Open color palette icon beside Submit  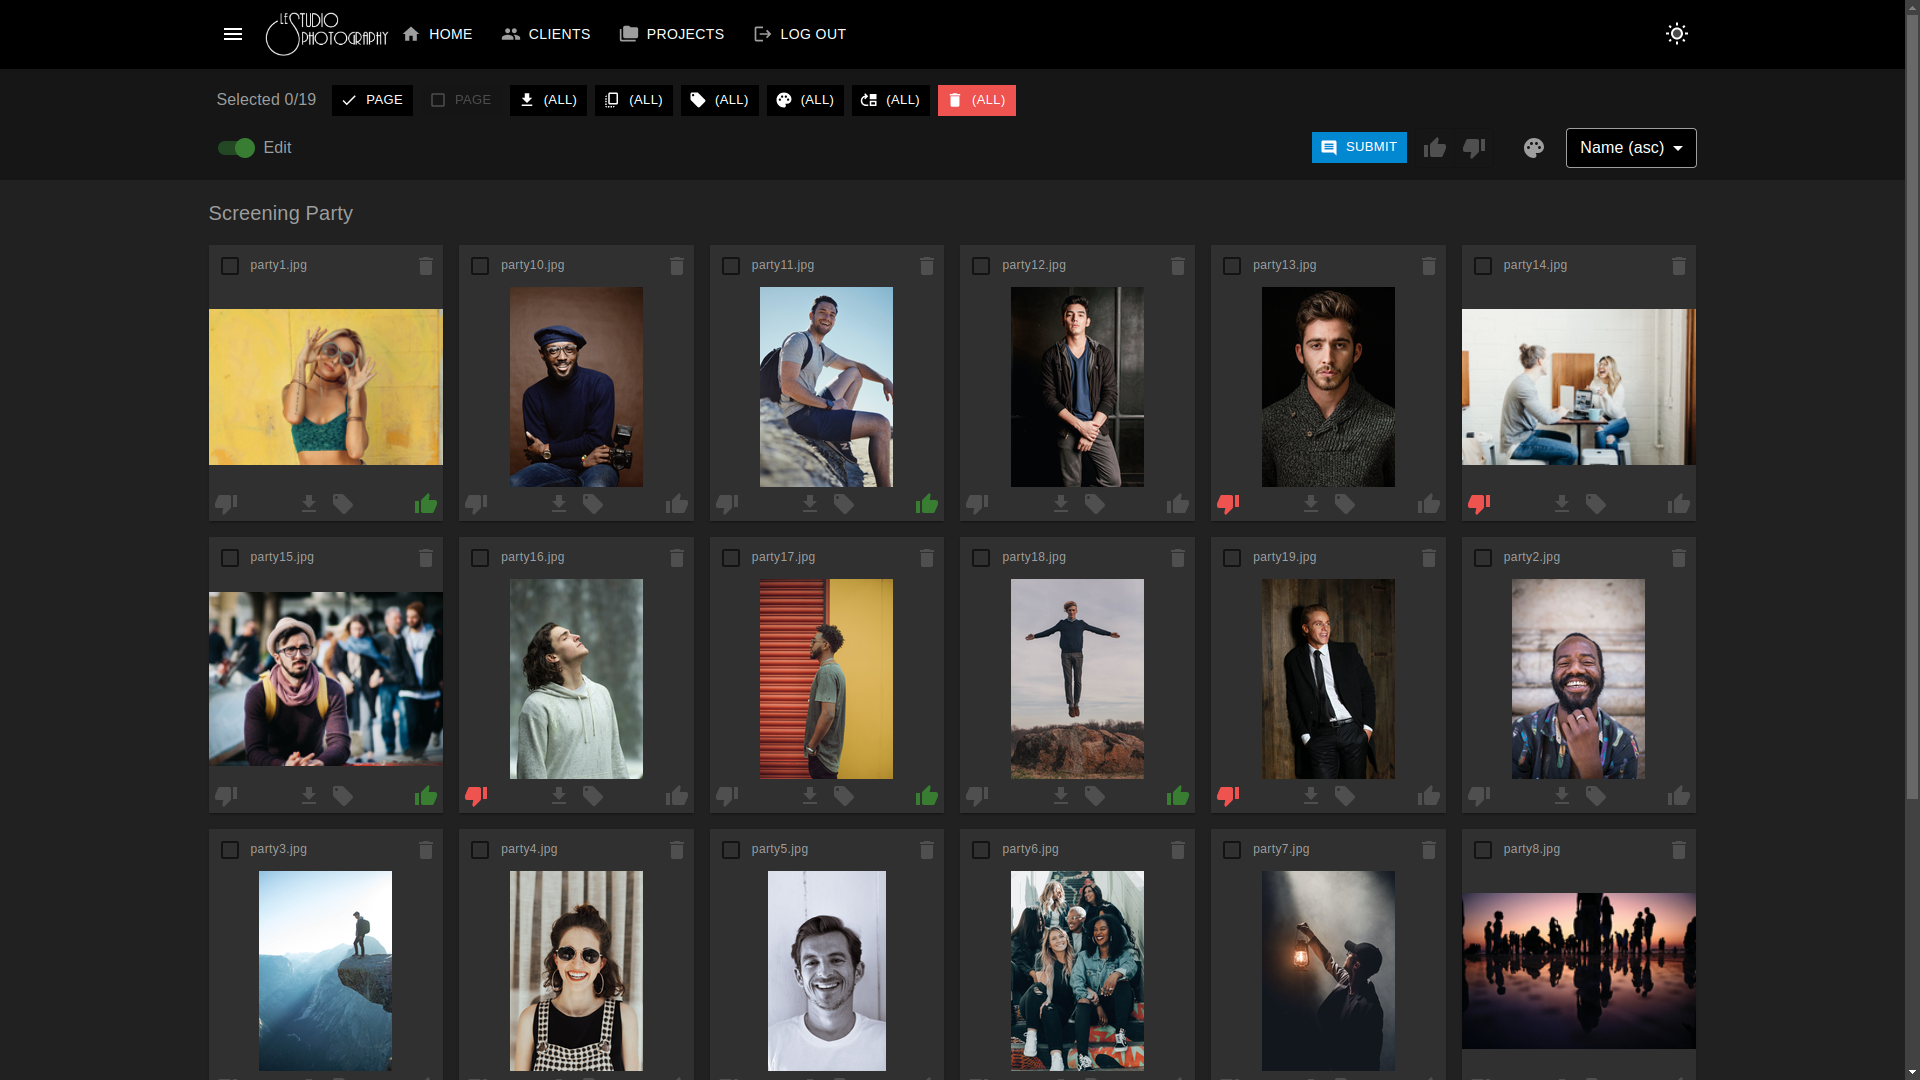[1534, 148]
